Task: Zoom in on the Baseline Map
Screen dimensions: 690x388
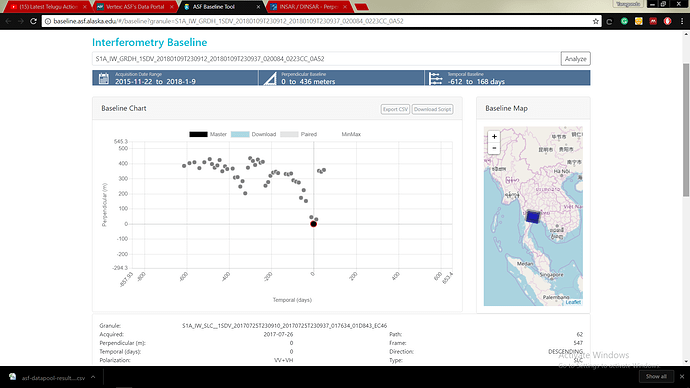Action: (494, 137)
